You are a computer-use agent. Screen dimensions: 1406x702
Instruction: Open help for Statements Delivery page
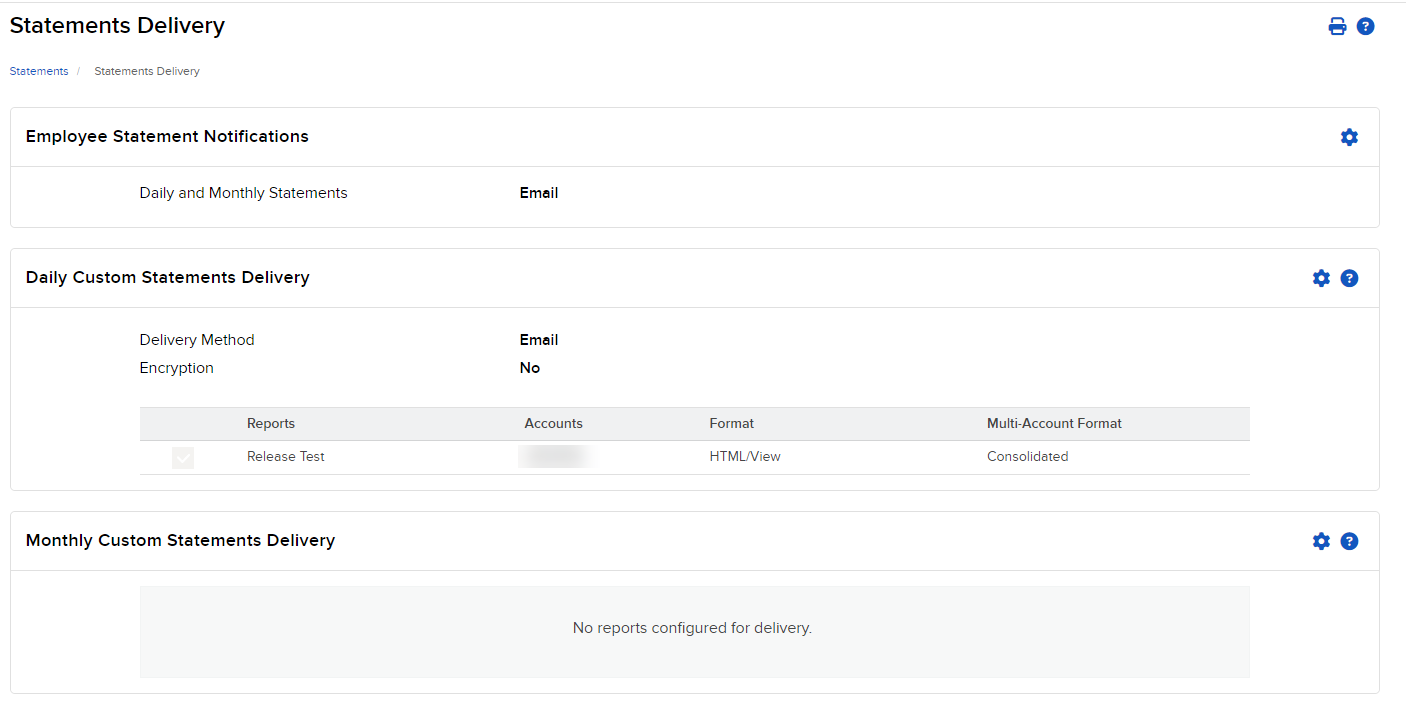pyautogui.click(x=1366, y=26)
